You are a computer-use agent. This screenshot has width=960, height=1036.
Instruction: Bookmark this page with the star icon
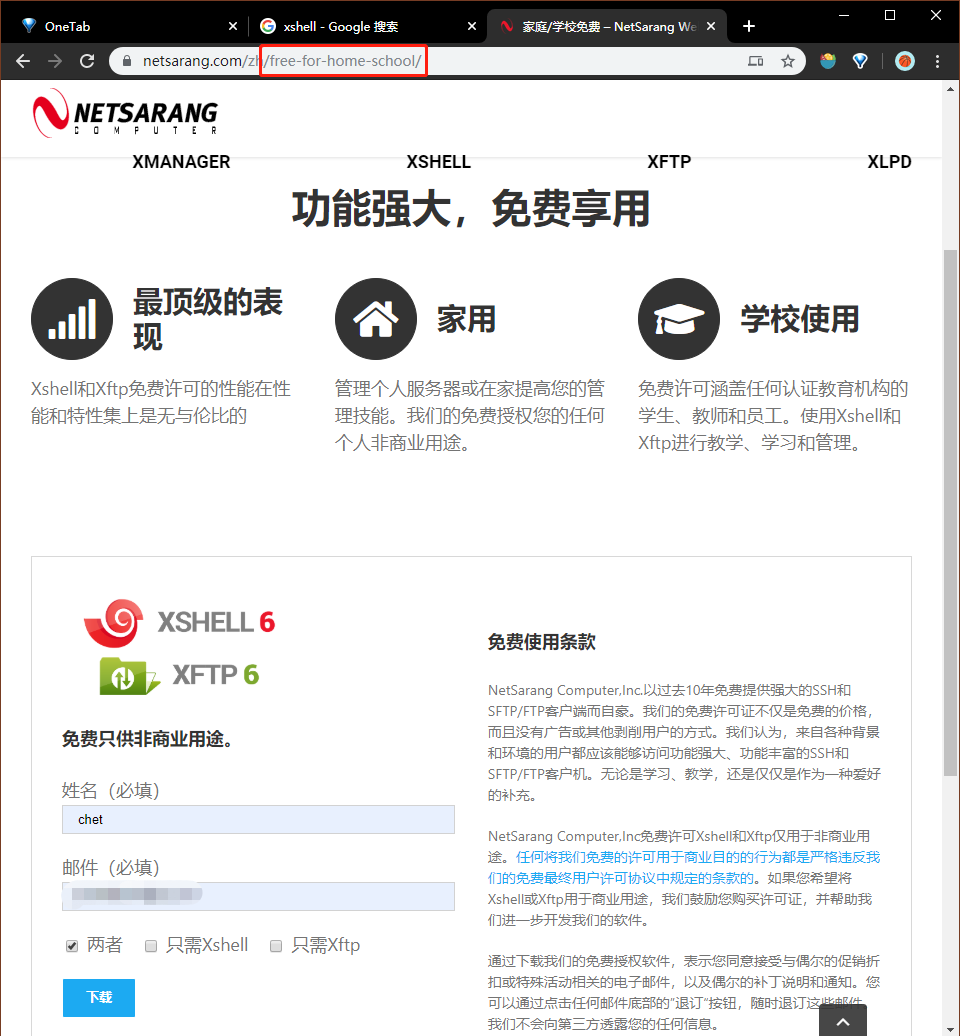(788, 61)
